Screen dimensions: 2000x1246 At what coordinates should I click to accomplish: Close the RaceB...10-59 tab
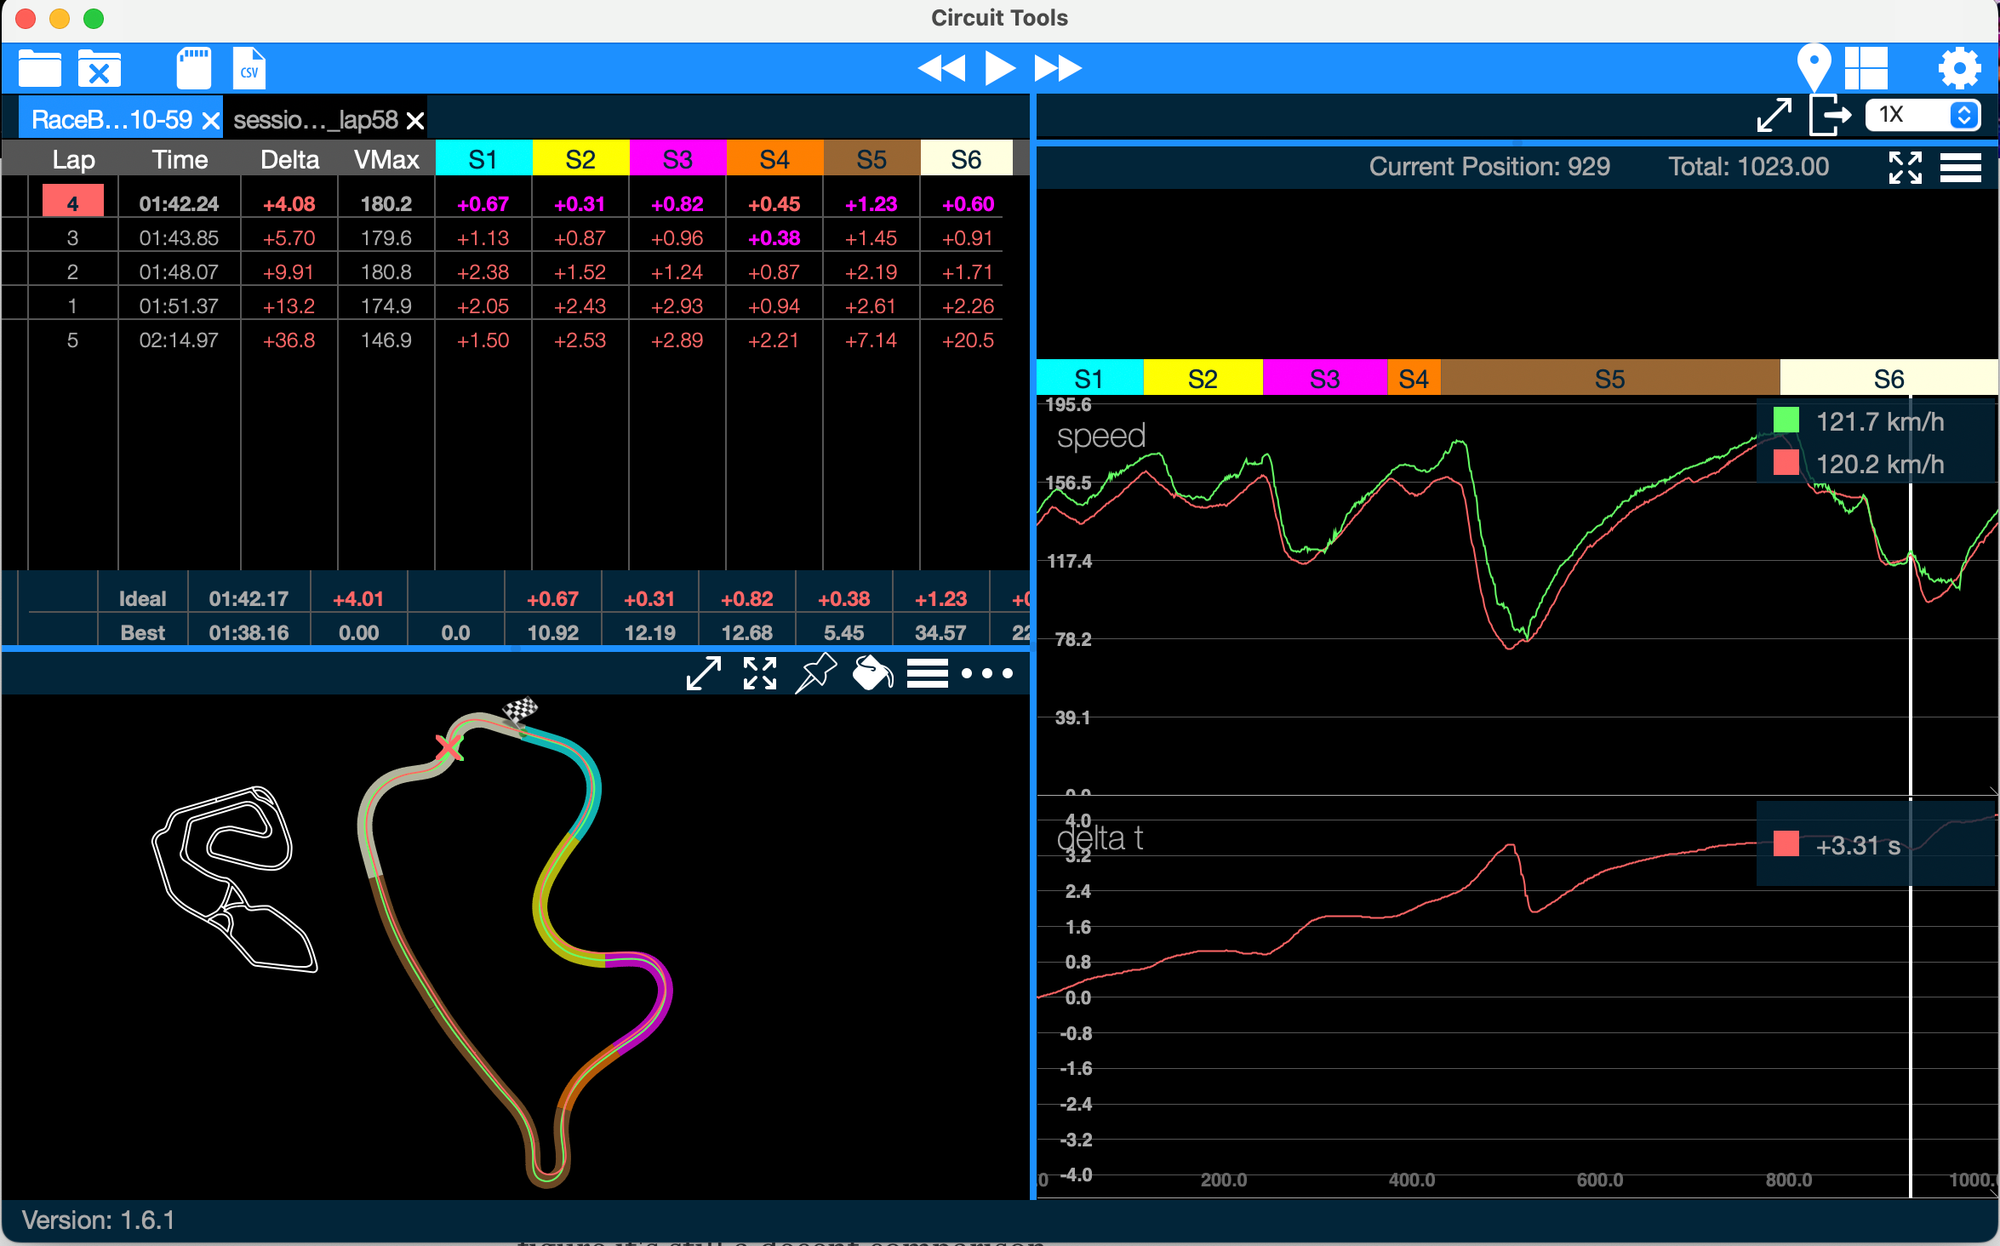tap(210, 121)
